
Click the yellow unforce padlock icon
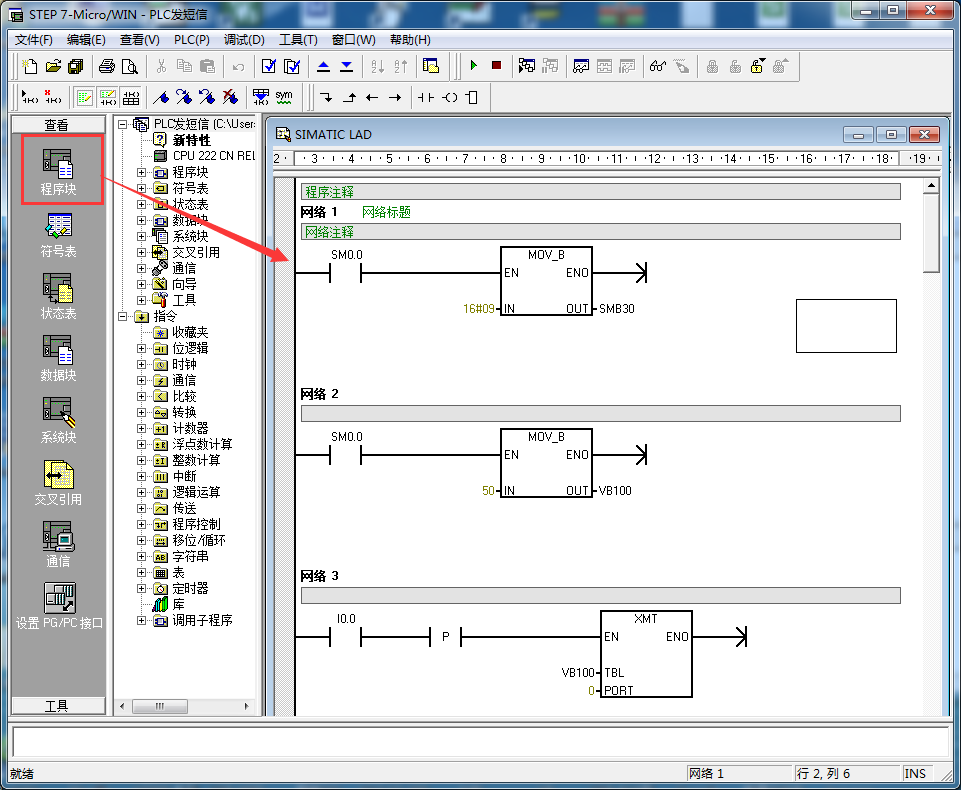(758, 66)
